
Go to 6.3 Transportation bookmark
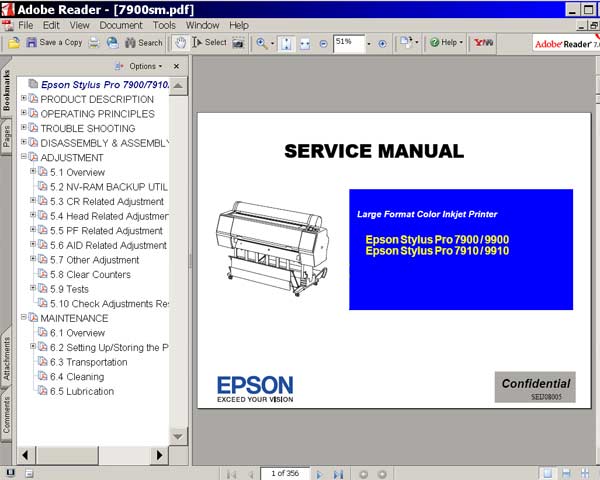pos(89,362)
